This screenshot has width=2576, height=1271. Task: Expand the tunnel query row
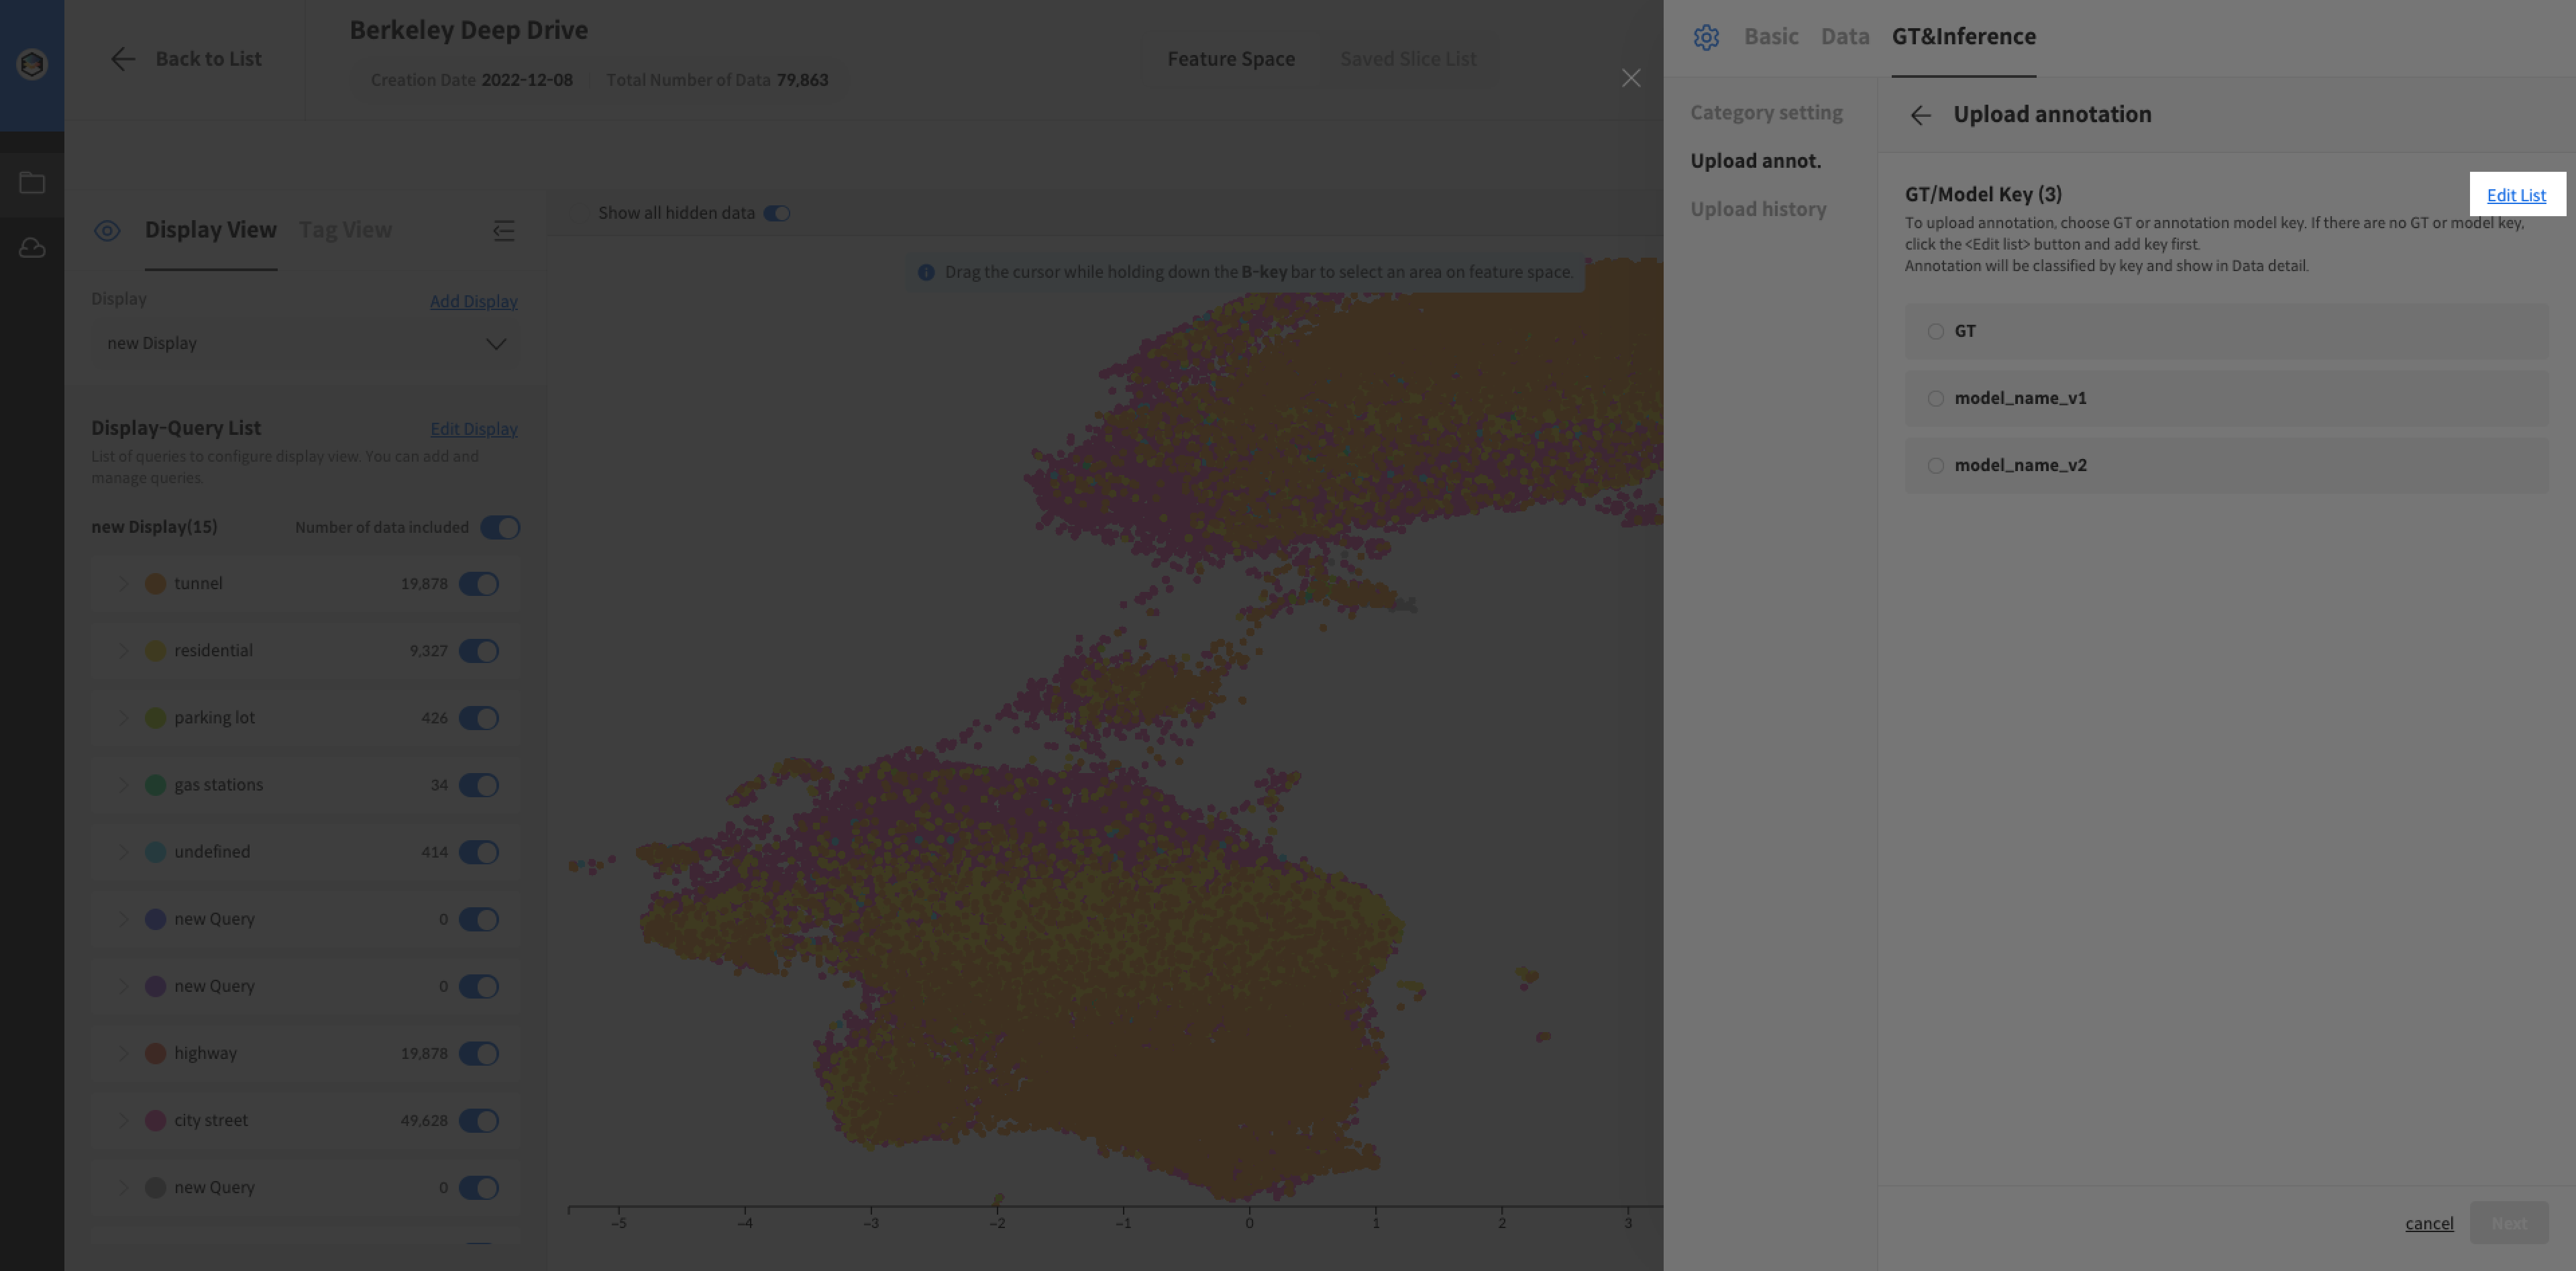click(123, 584)
